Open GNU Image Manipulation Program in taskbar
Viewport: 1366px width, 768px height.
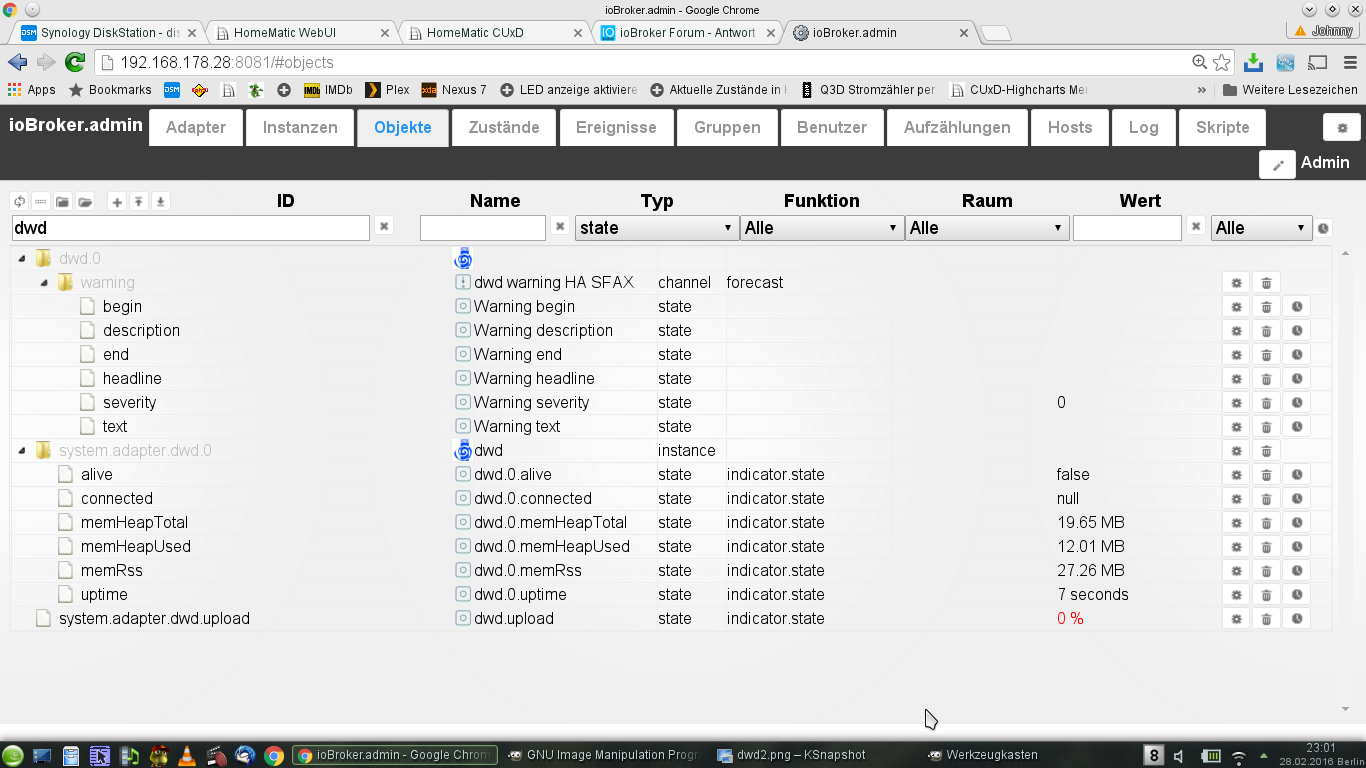click(606, 755)
